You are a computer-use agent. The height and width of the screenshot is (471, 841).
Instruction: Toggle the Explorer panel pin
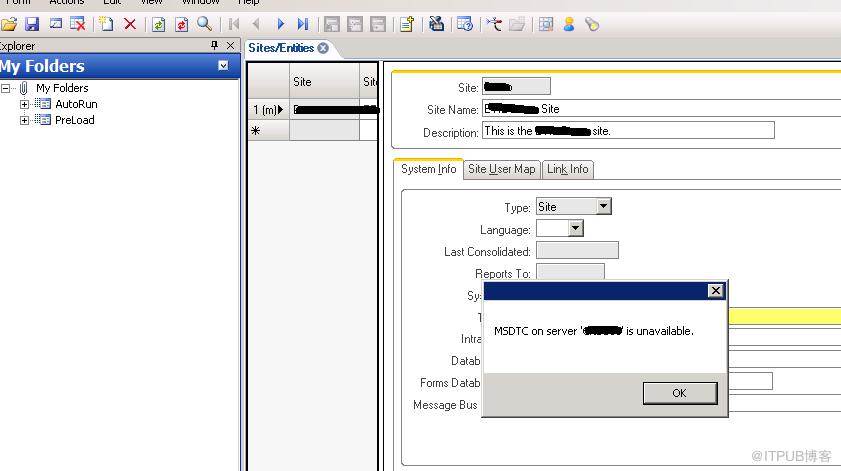[x=215, y=46]
